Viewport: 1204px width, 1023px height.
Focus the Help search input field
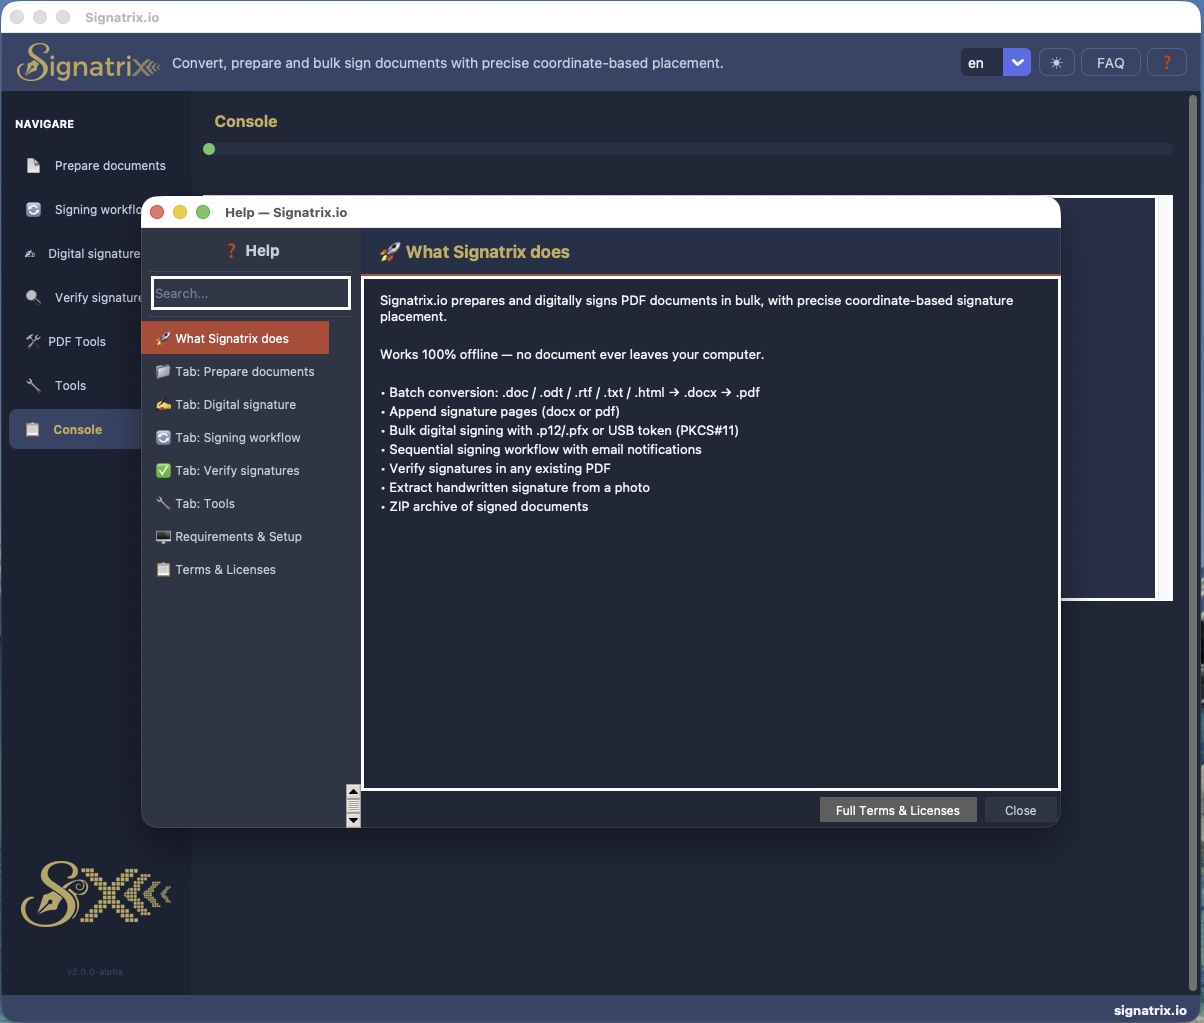250,294
